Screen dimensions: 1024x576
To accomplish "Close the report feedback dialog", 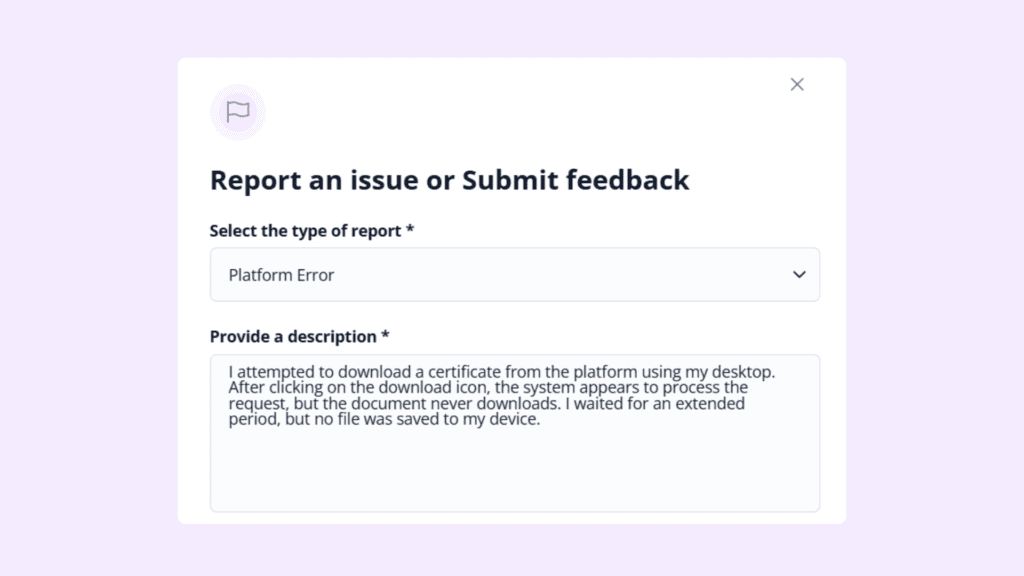I will point(797,84).
